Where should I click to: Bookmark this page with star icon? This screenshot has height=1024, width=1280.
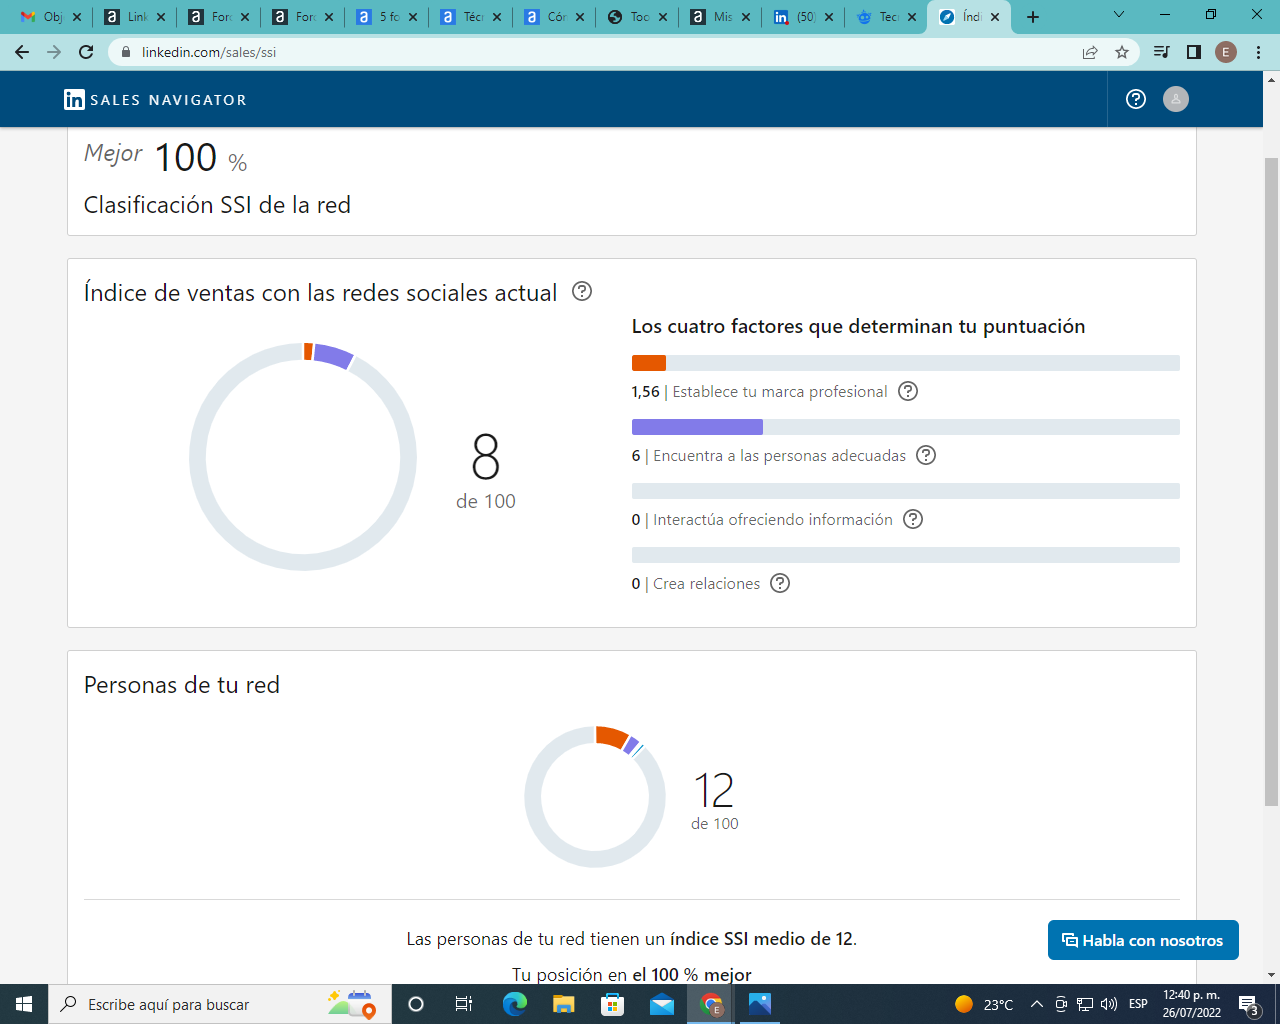tap(1122, 52)
